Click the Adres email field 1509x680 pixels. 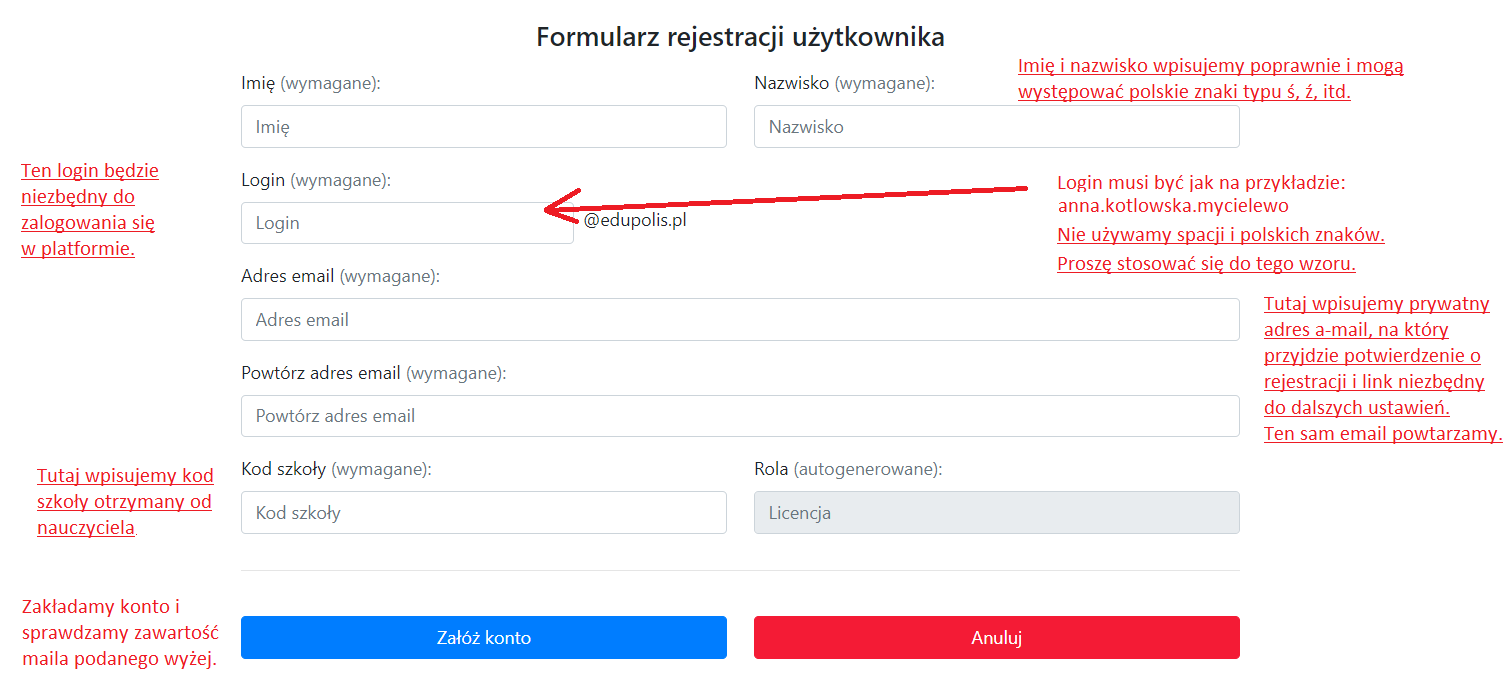[x=740, y=320]
